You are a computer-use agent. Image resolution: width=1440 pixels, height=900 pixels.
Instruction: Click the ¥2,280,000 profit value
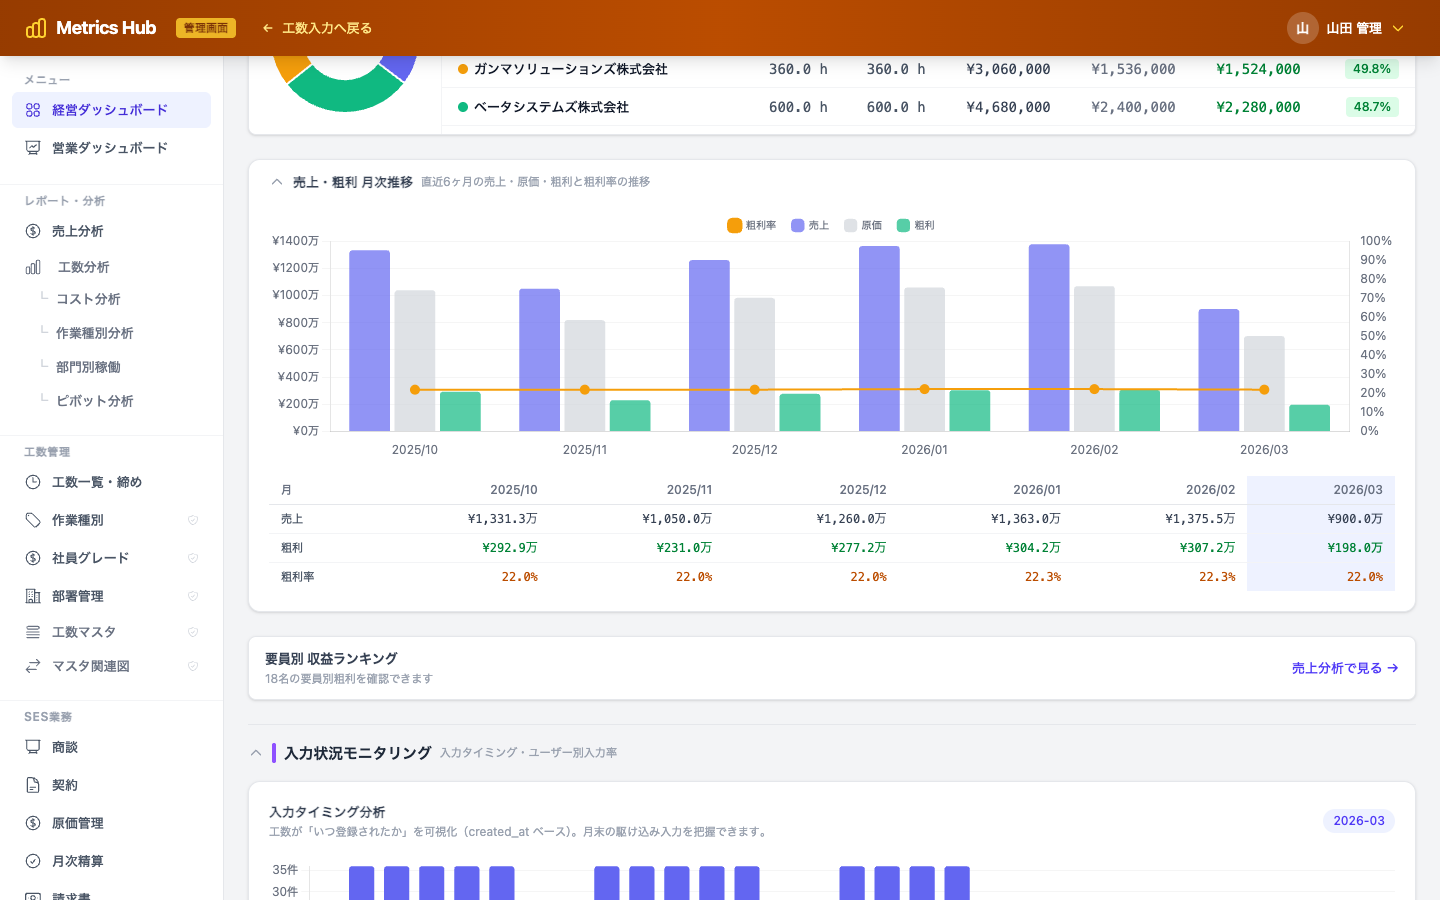[1258, 107]
